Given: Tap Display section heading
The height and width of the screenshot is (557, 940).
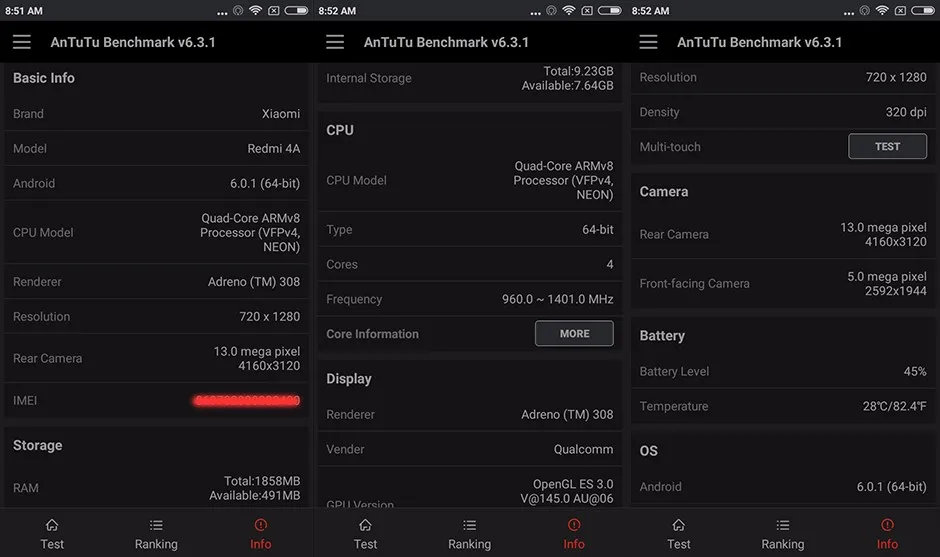Looking at the screenshot, I should point(349,379).
